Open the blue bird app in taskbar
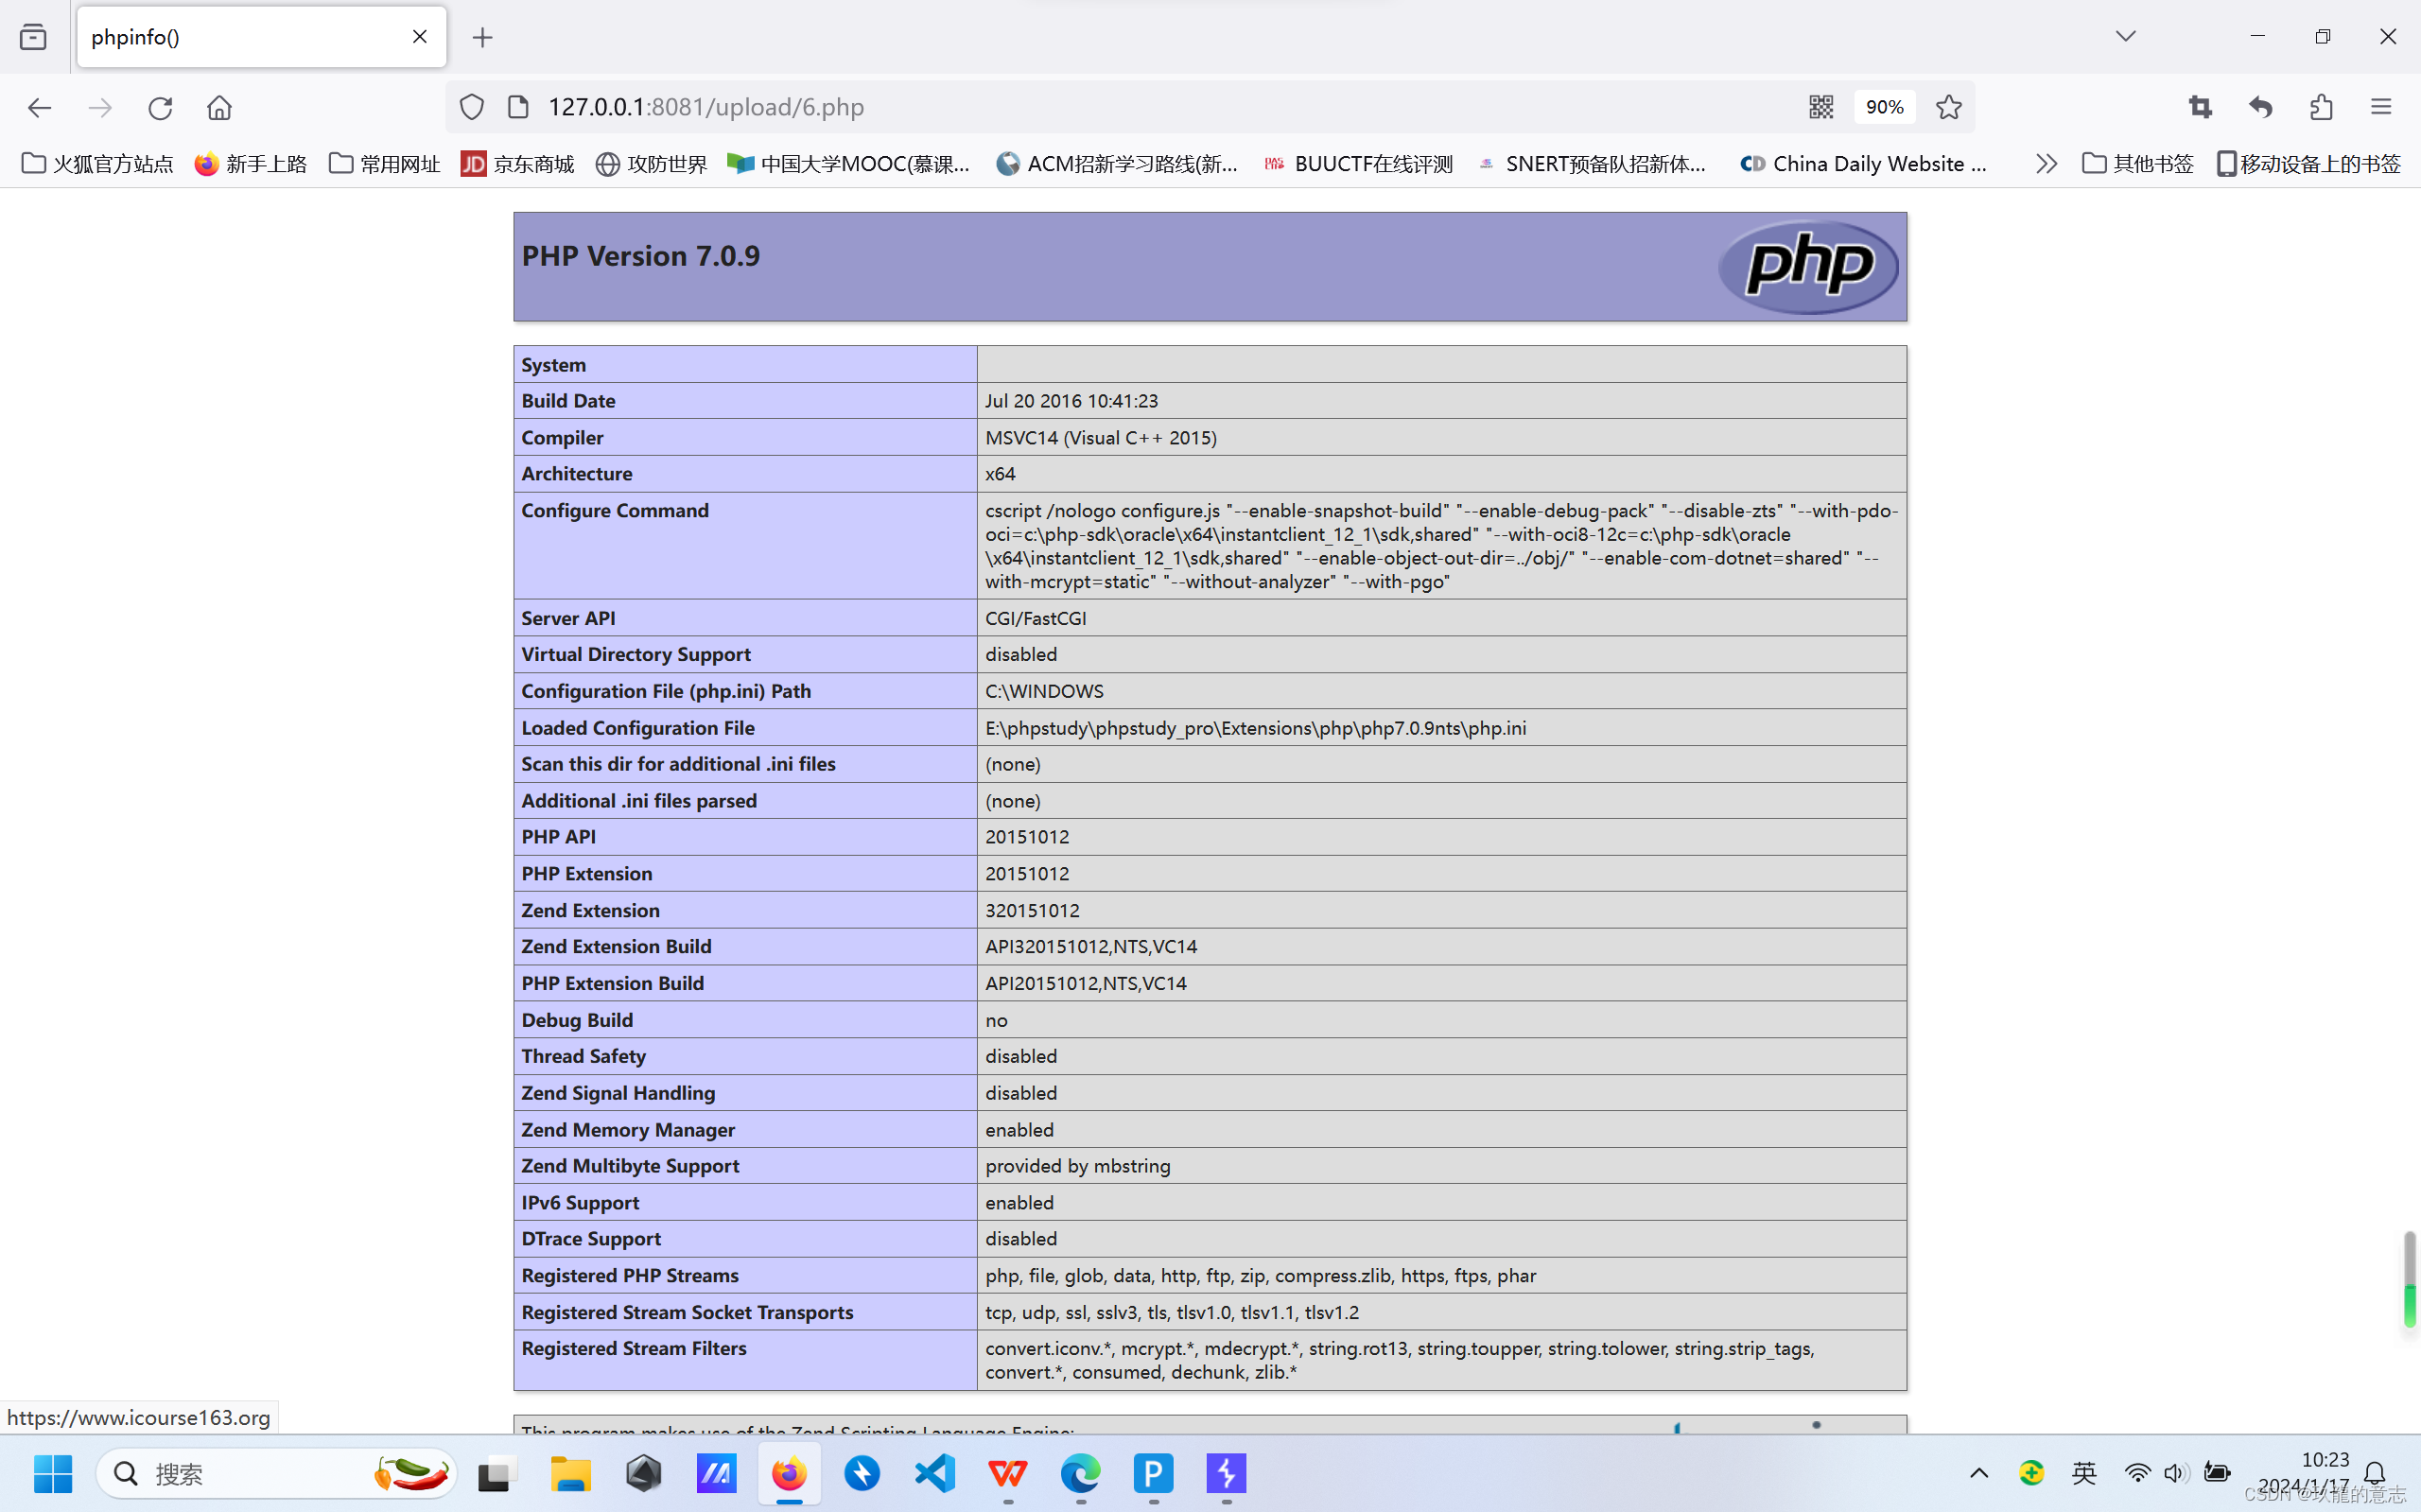Screen dimensions: 2421x1512 tap(862, 1473)
